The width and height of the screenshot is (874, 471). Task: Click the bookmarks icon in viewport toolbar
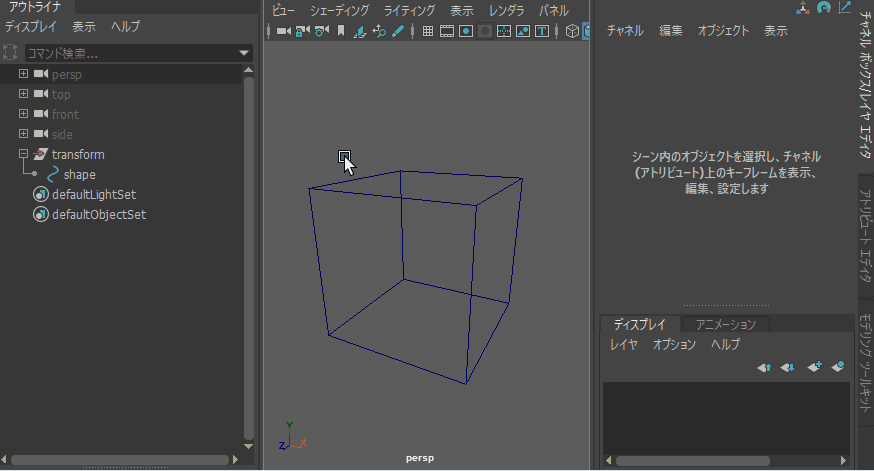click(340, 31)
